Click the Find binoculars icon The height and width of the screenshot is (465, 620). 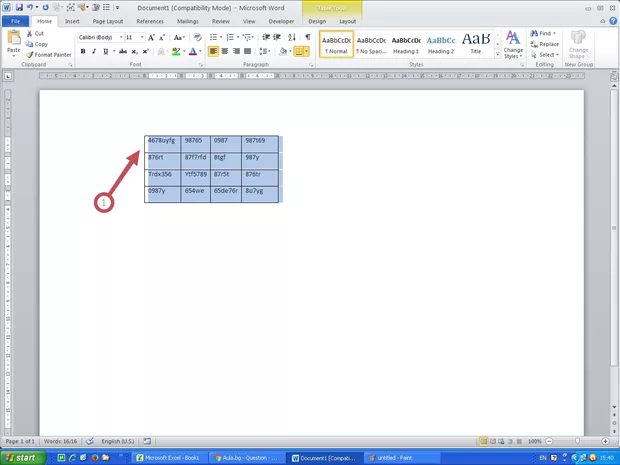pos(533,33)
